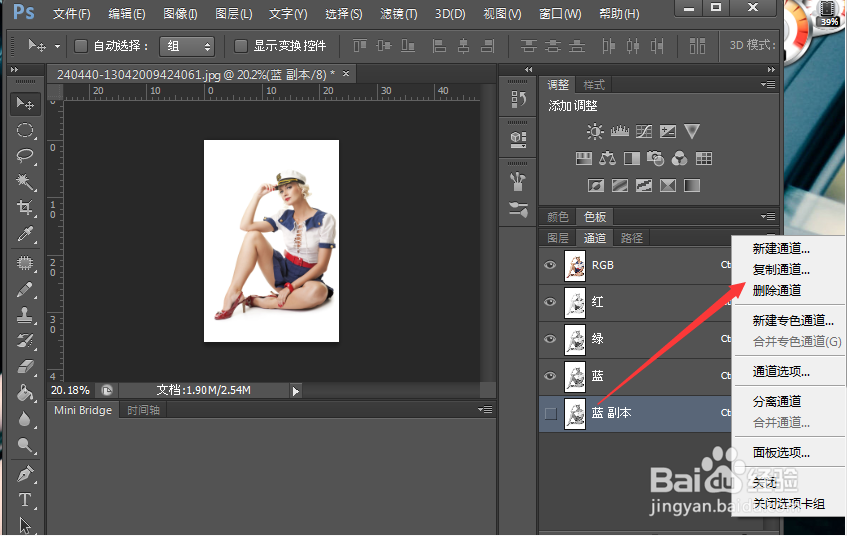Viewport: 847px width, 536px height.
Task: Select the Elliptical Marquee tool
Action: point(24,130)
